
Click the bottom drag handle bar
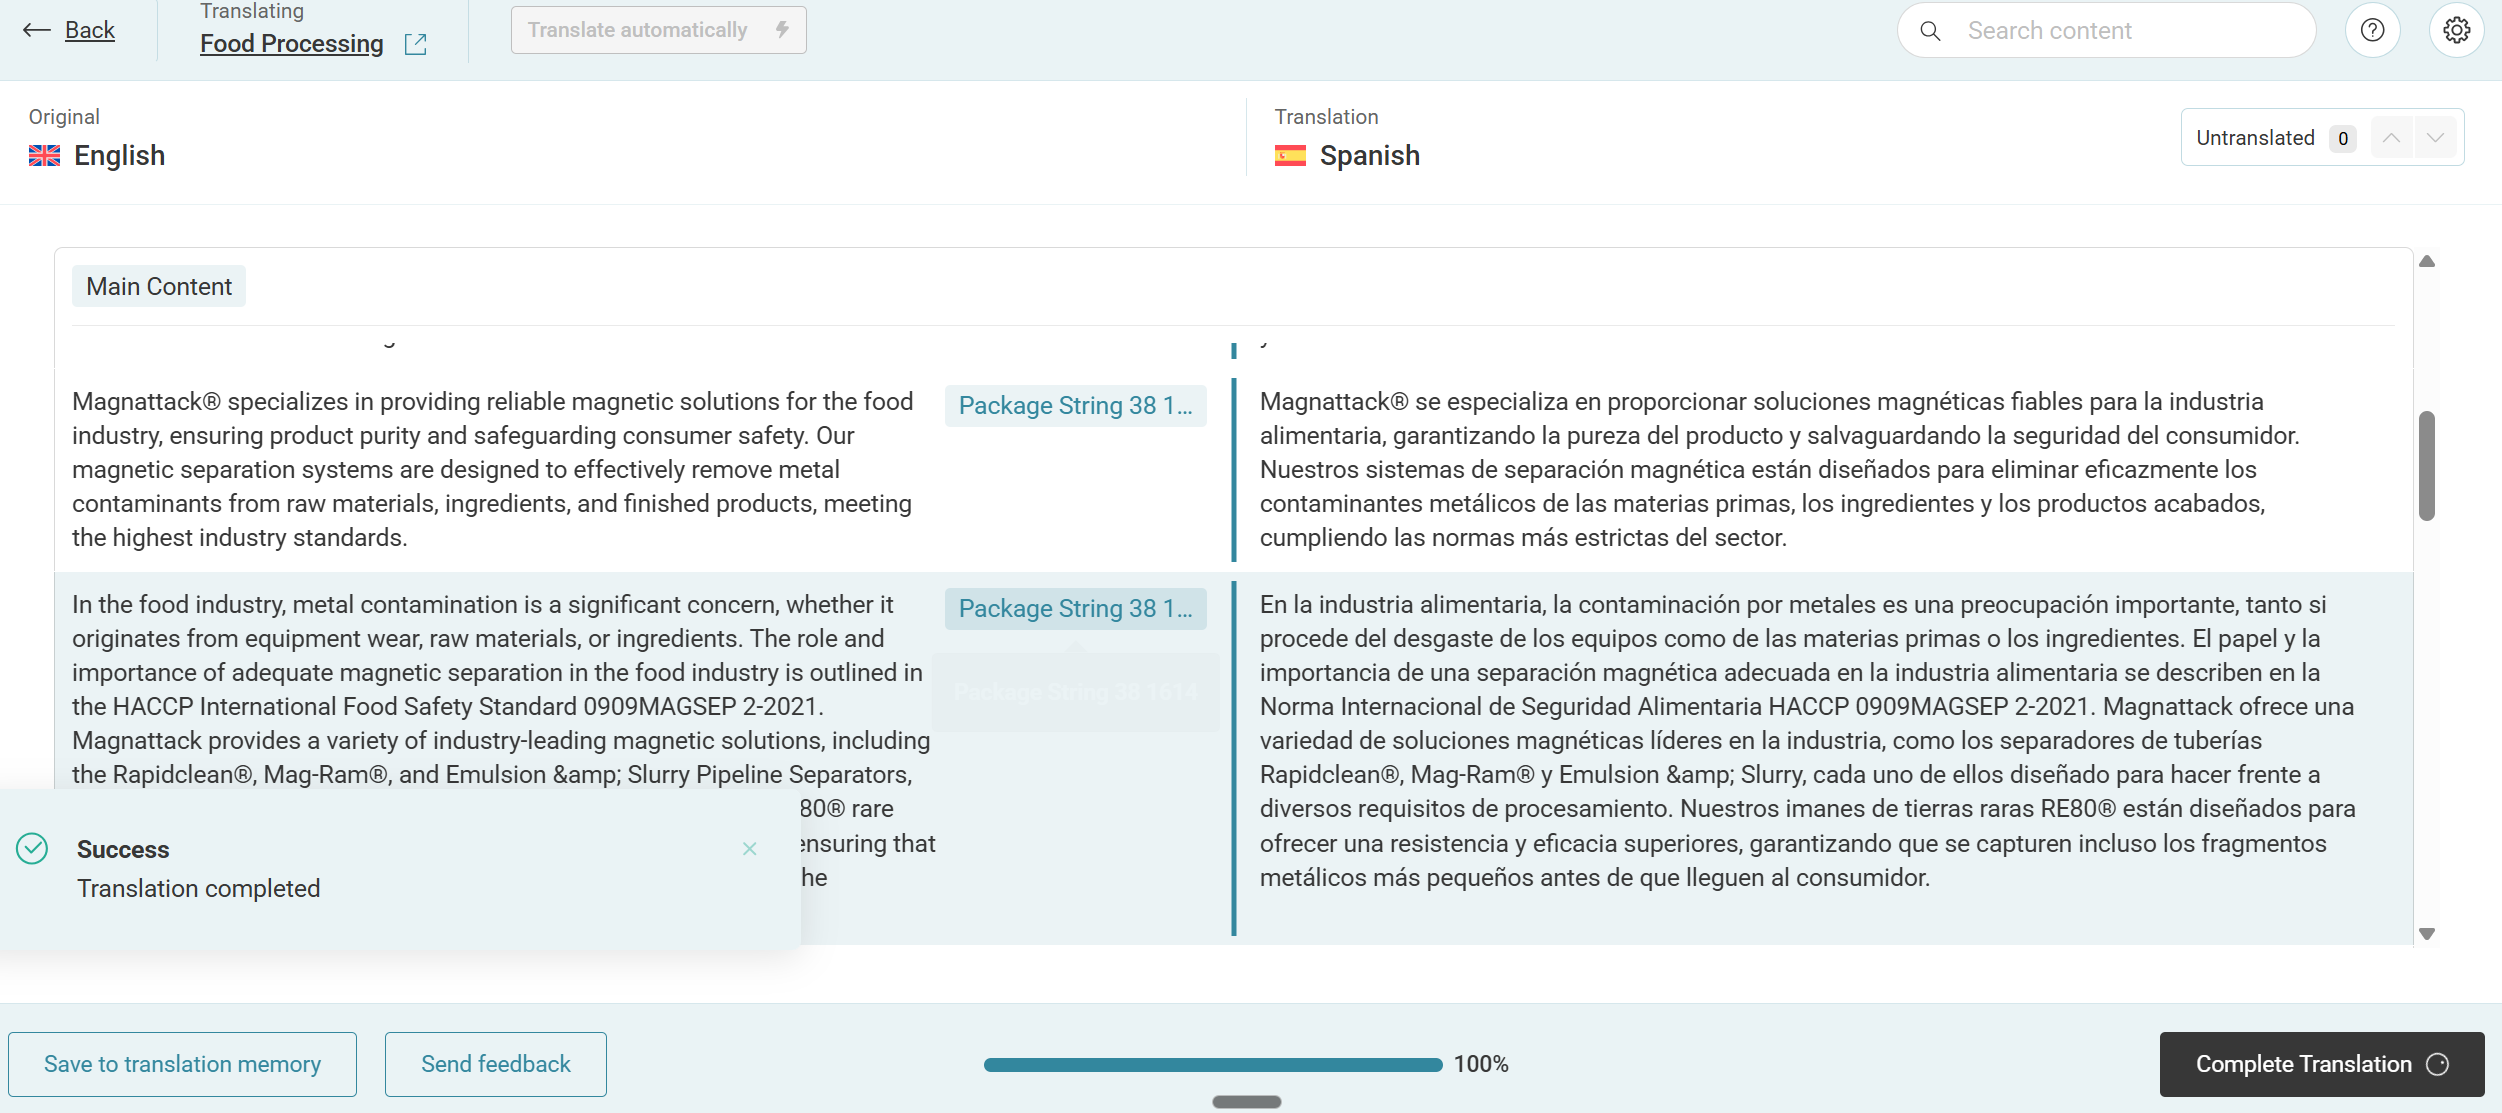click(x=1247, y=1102)
